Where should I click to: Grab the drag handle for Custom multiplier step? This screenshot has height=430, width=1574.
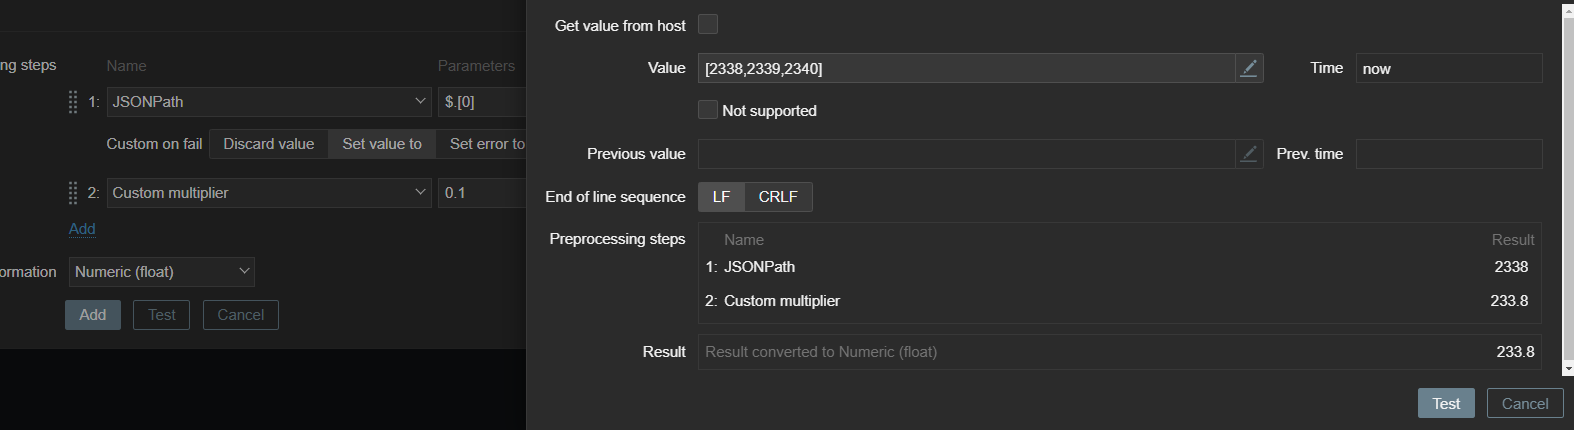[x=73, y=193]
